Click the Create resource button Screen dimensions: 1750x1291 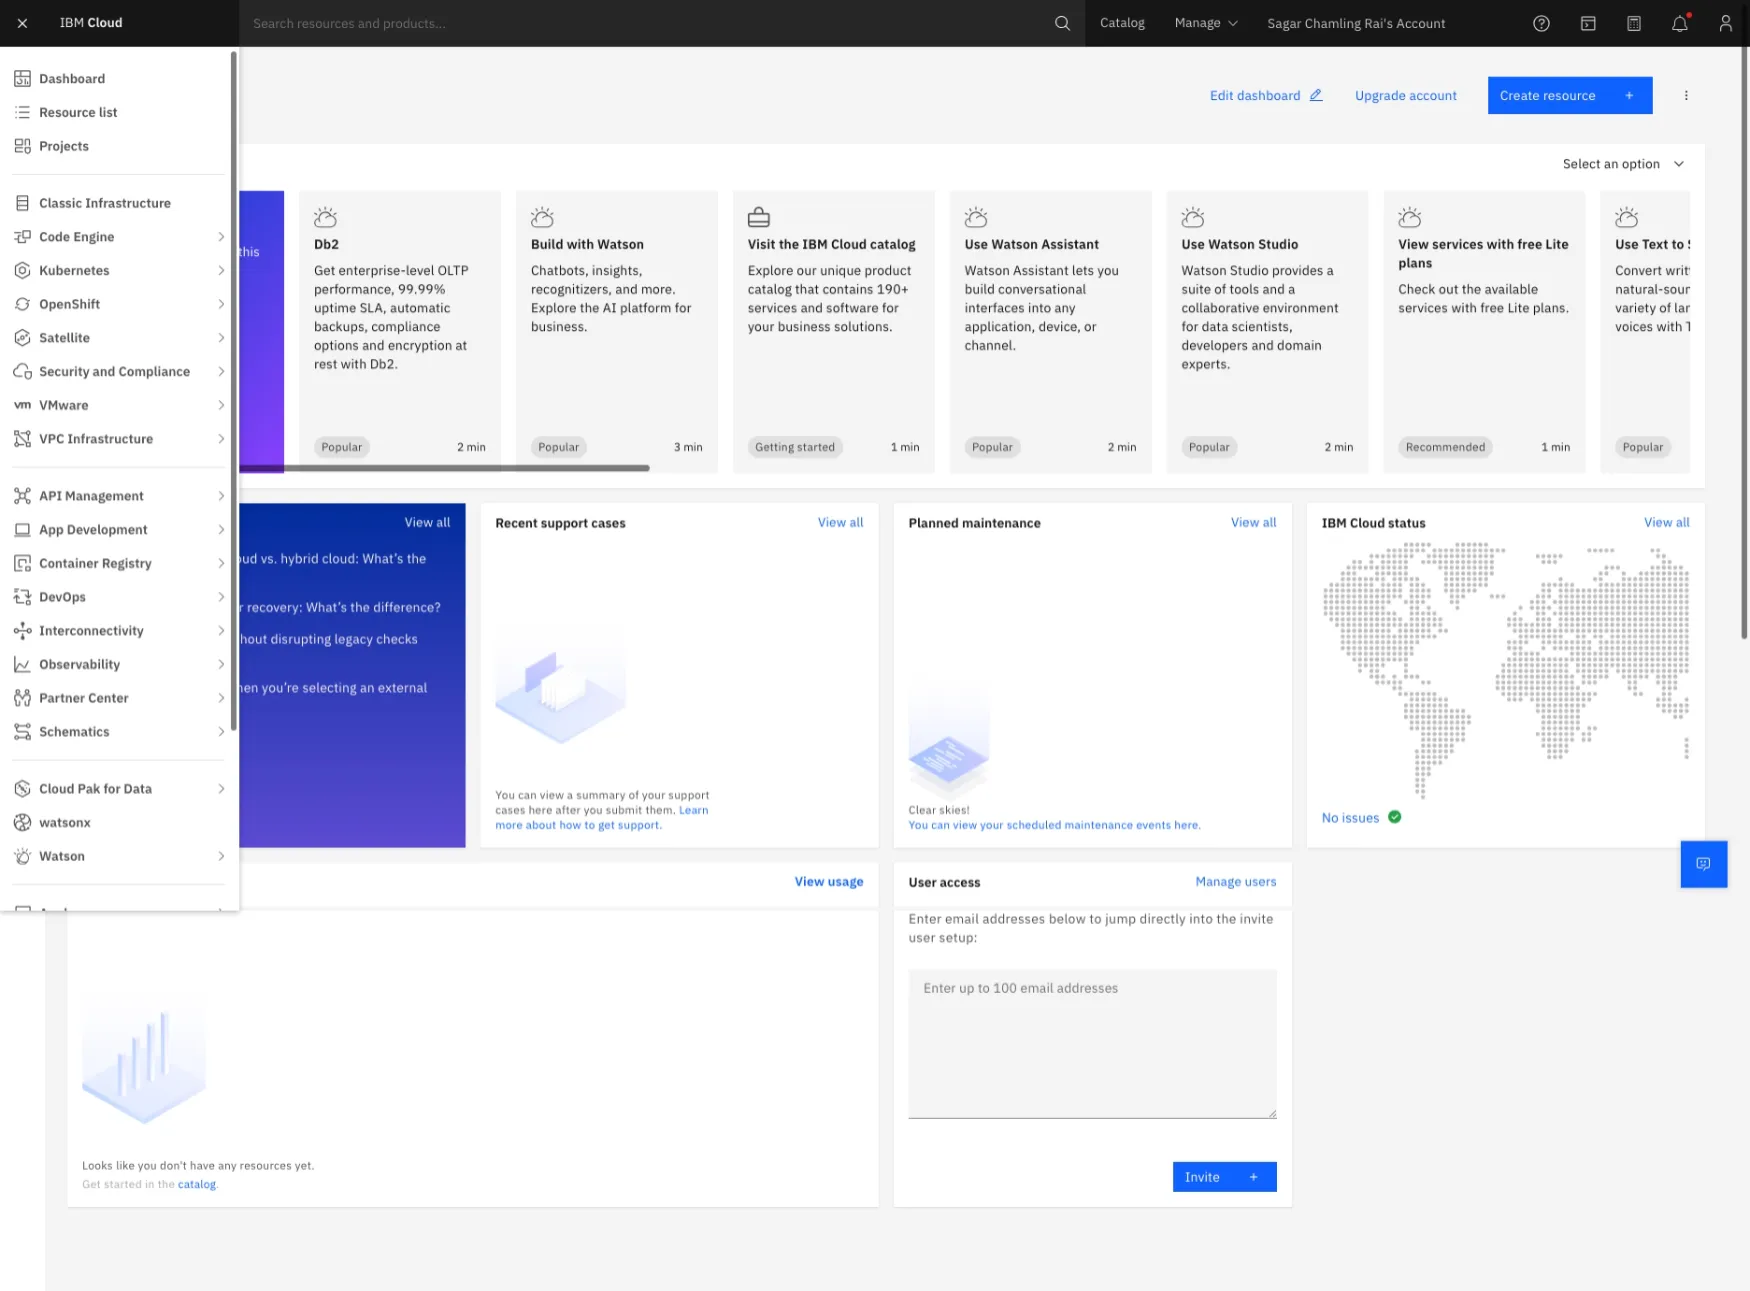tap(1569, 96)
